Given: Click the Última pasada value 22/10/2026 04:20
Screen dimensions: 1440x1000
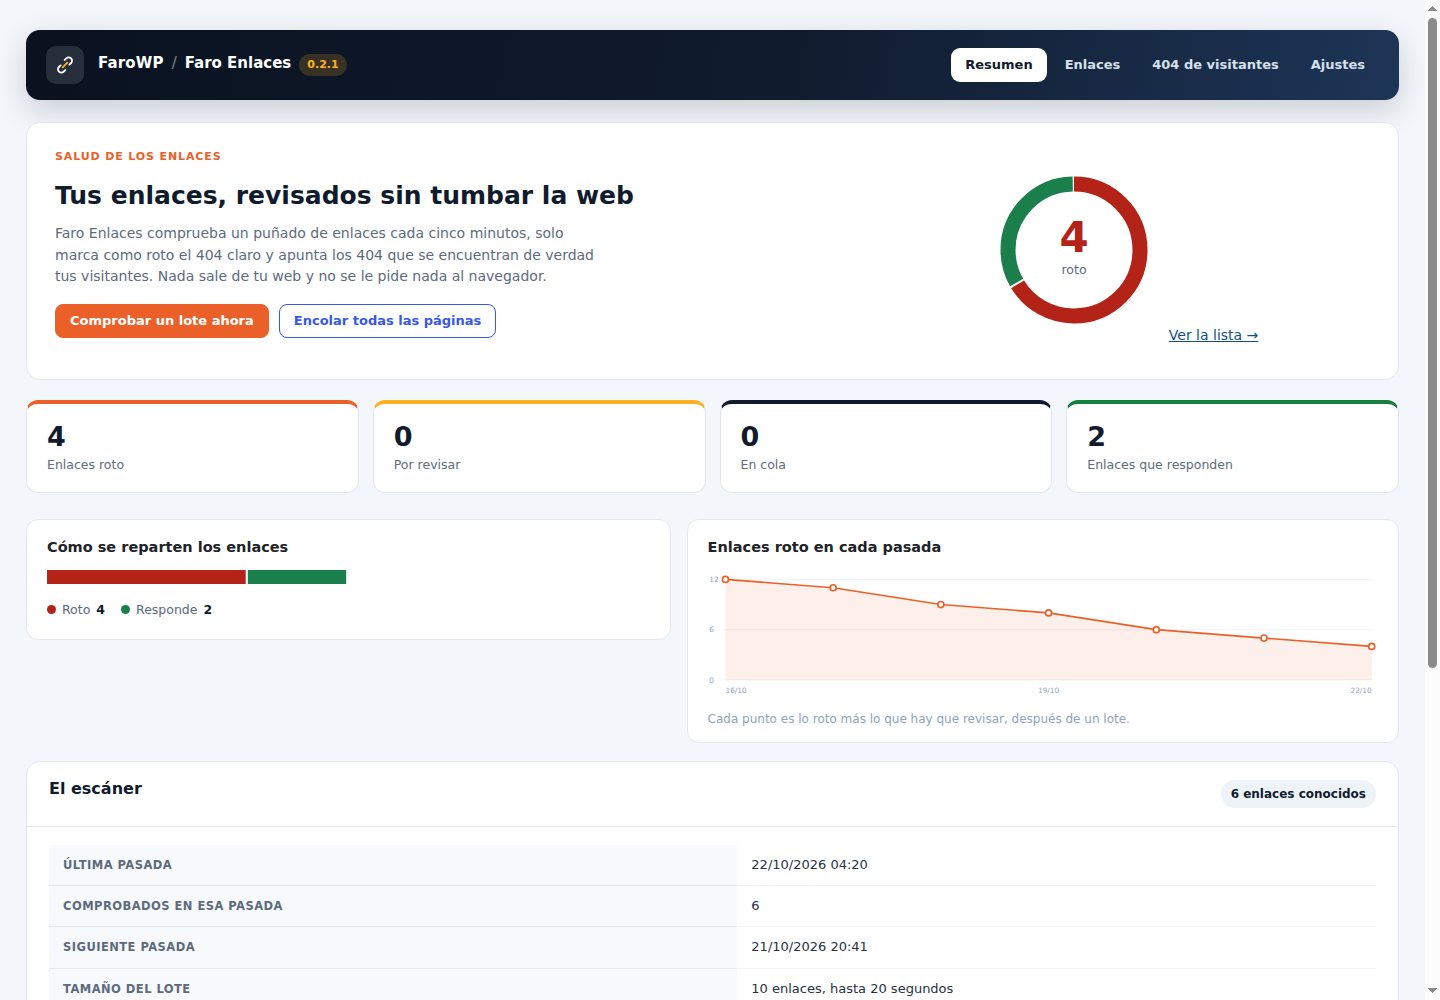Looking at the screenshot, I should point(809,865).
